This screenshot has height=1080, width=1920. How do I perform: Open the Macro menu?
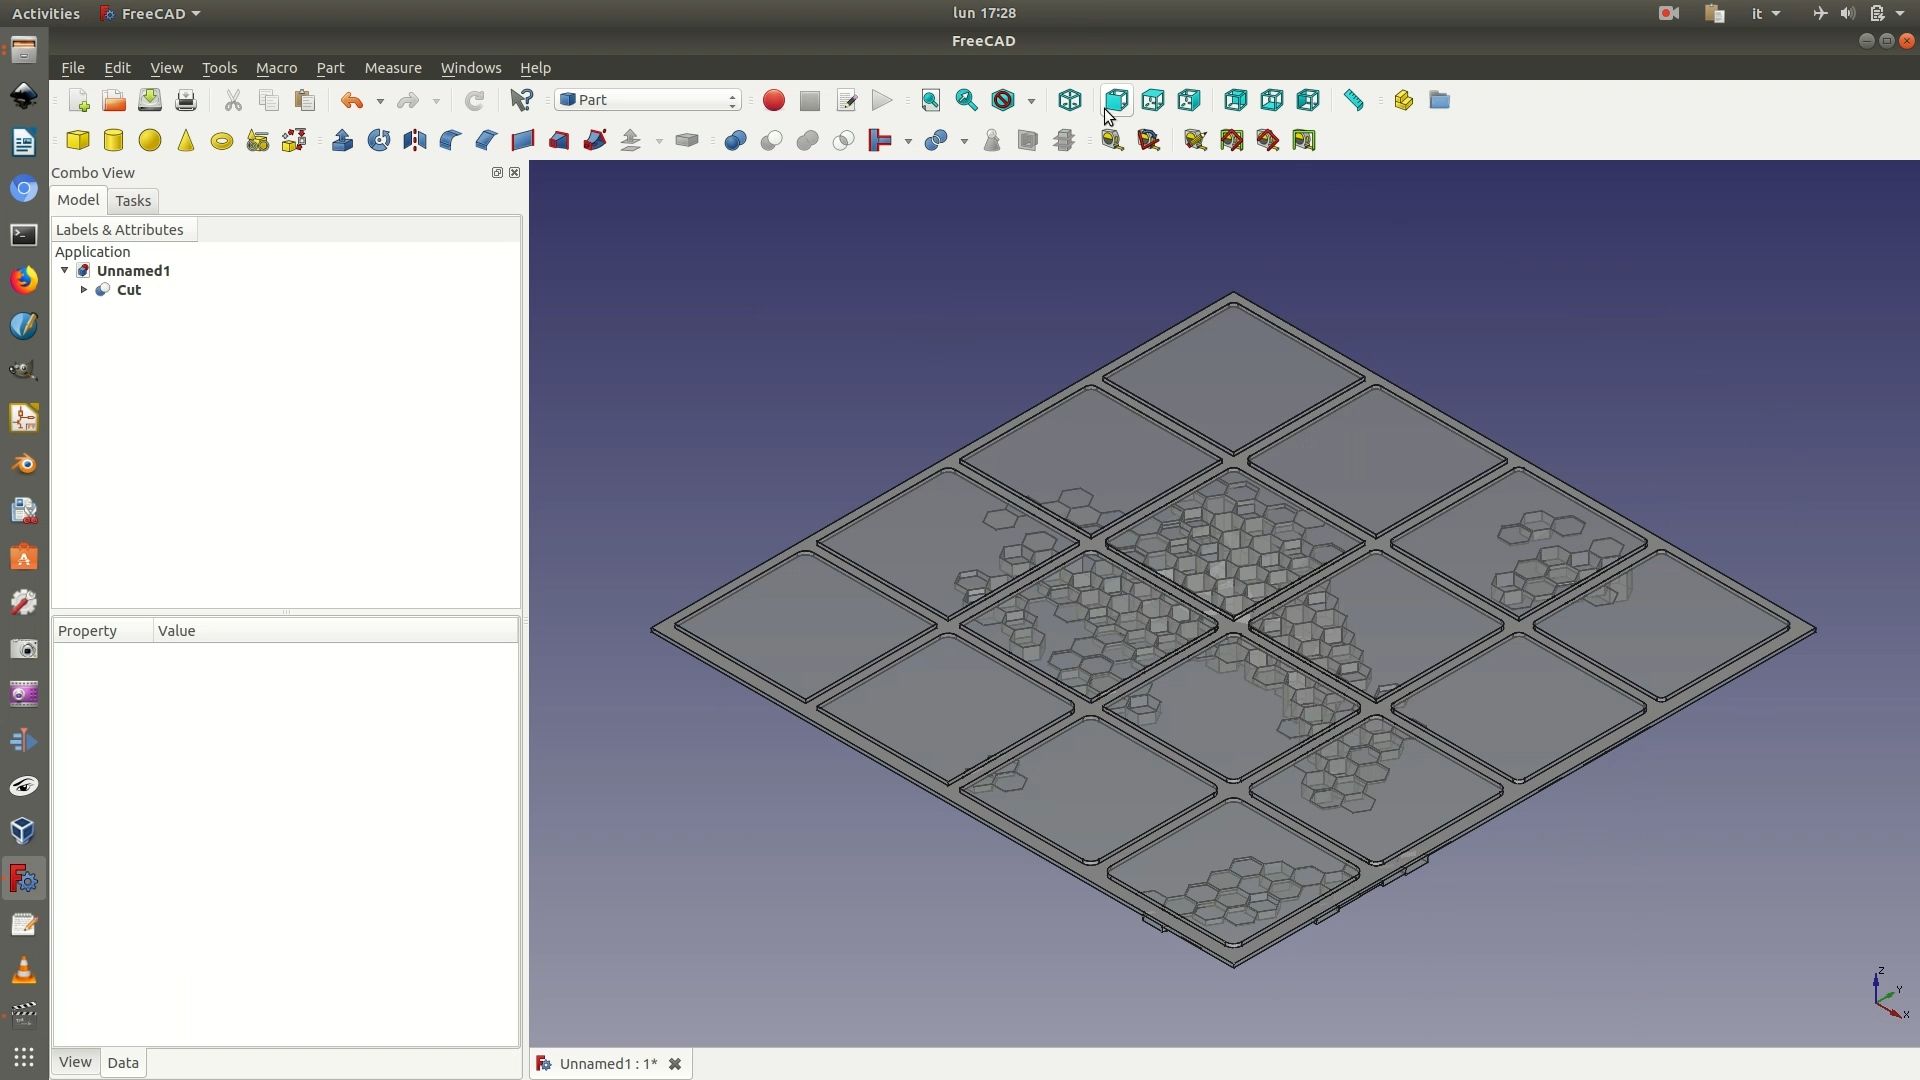276,68
